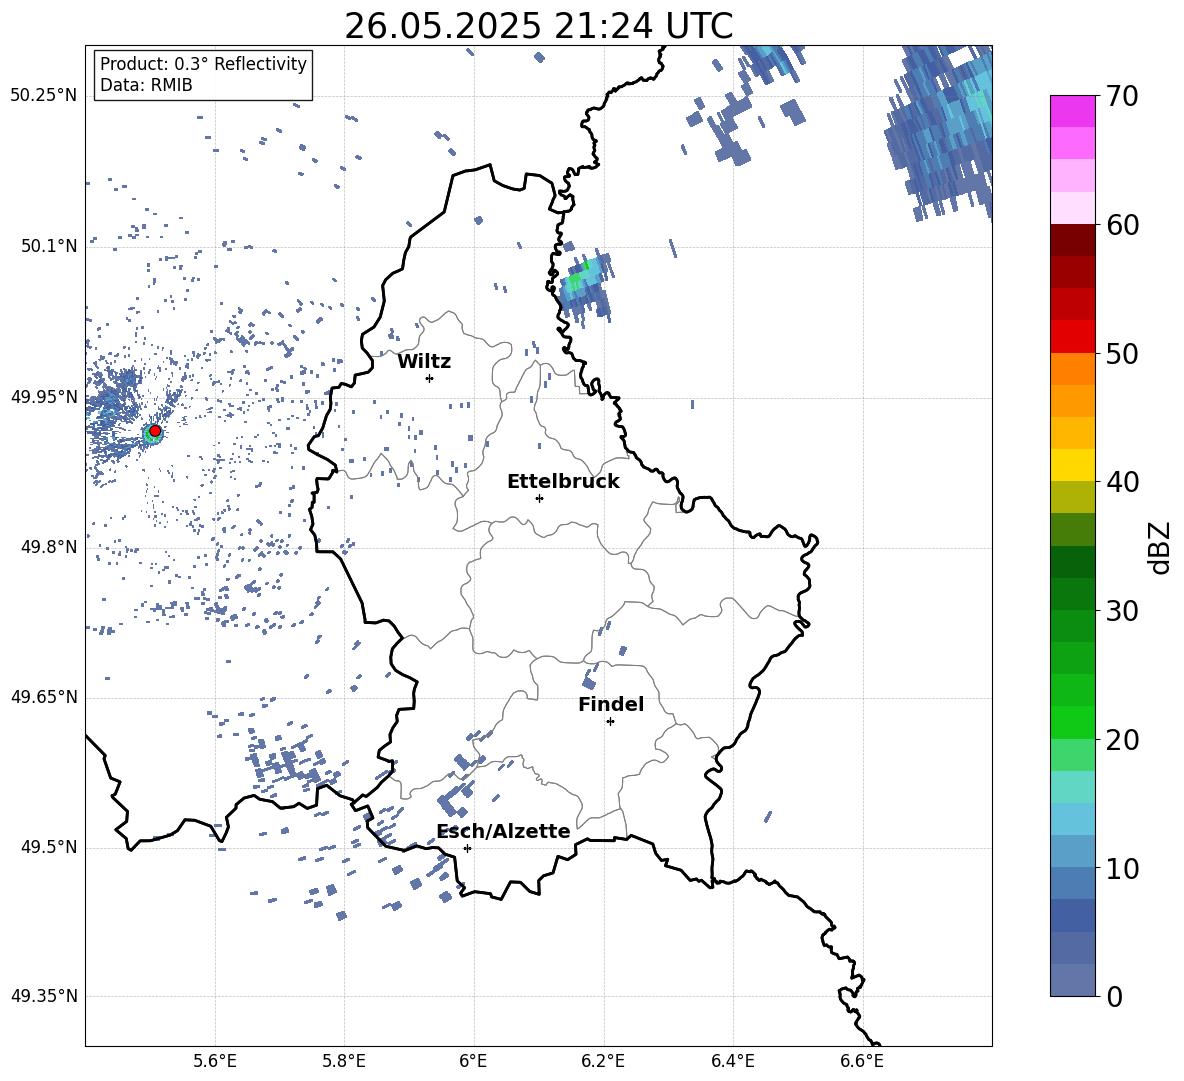1184x1081 pixels.
Task: Click the 60 colorbar tick label
Action: point(1122,225)
